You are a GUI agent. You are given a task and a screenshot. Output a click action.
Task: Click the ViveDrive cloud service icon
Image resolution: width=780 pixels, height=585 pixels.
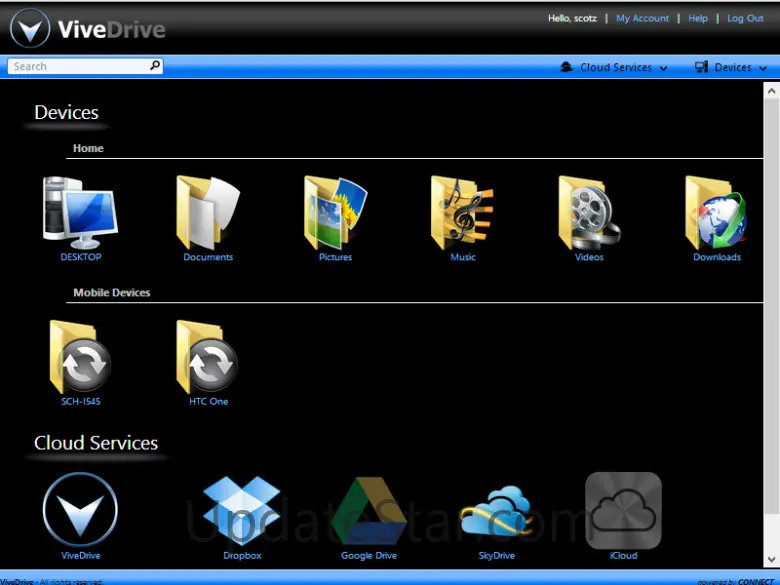pyautogui.click(x=80, y=510)
